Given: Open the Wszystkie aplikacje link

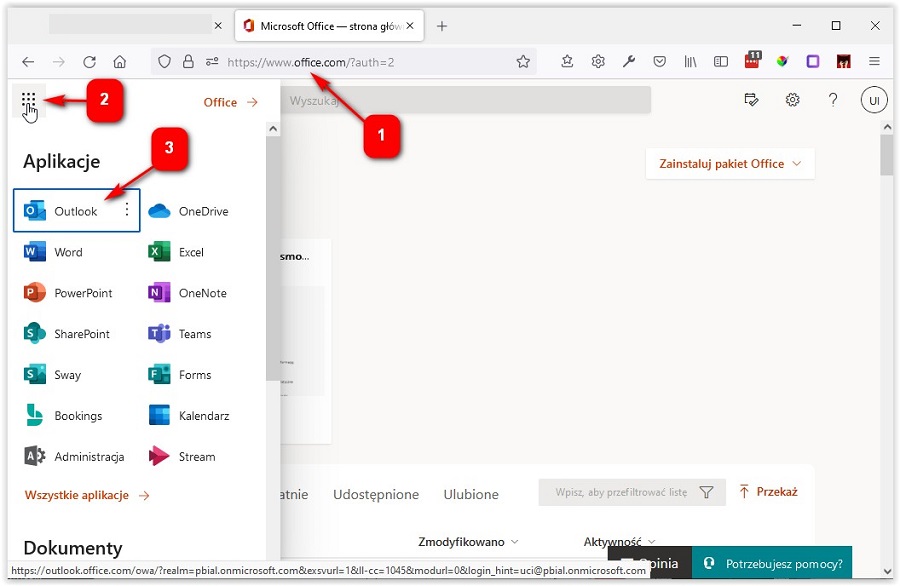Looking at the screenshot, I should tap(87, 495).
